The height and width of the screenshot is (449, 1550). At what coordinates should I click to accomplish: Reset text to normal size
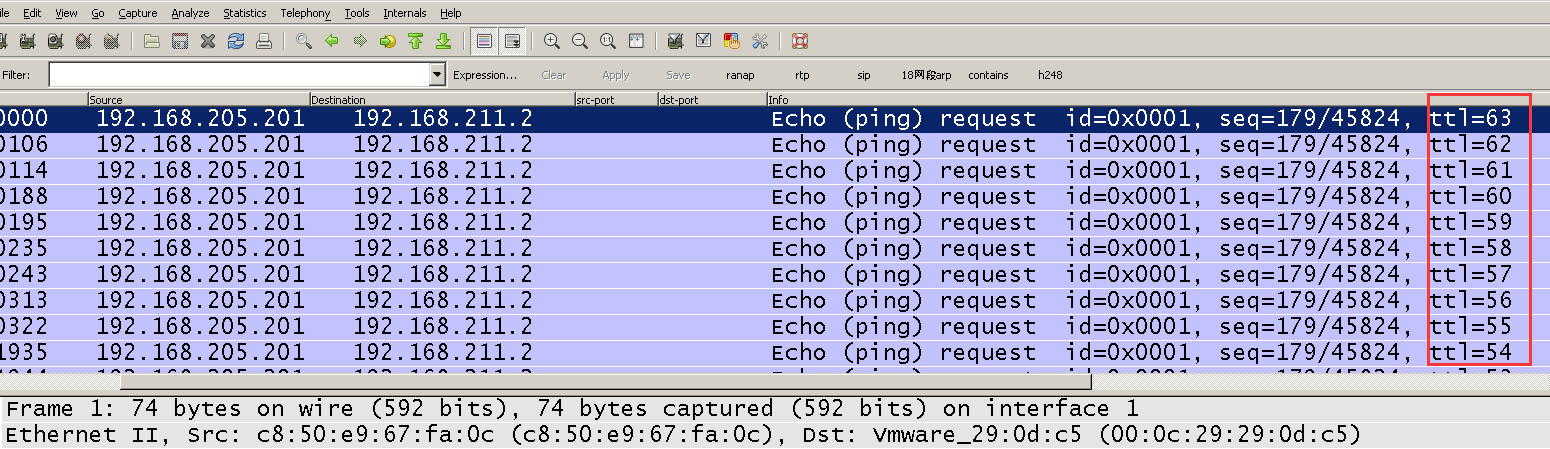tap(608, 41)
